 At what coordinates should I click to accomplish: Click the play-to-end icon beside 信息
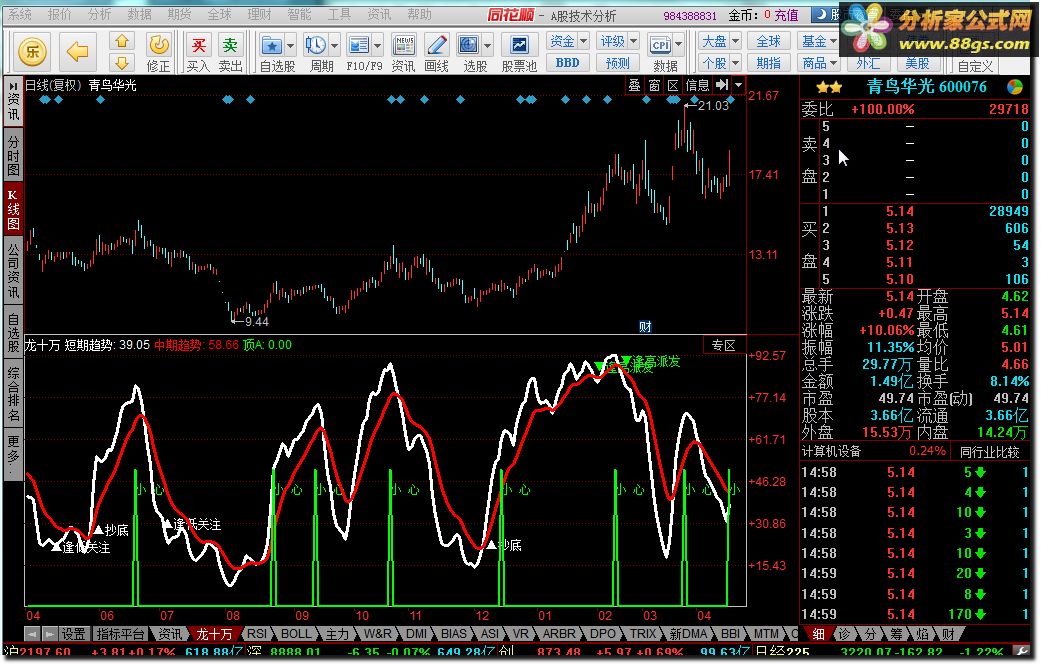click(x=722, y=85)
